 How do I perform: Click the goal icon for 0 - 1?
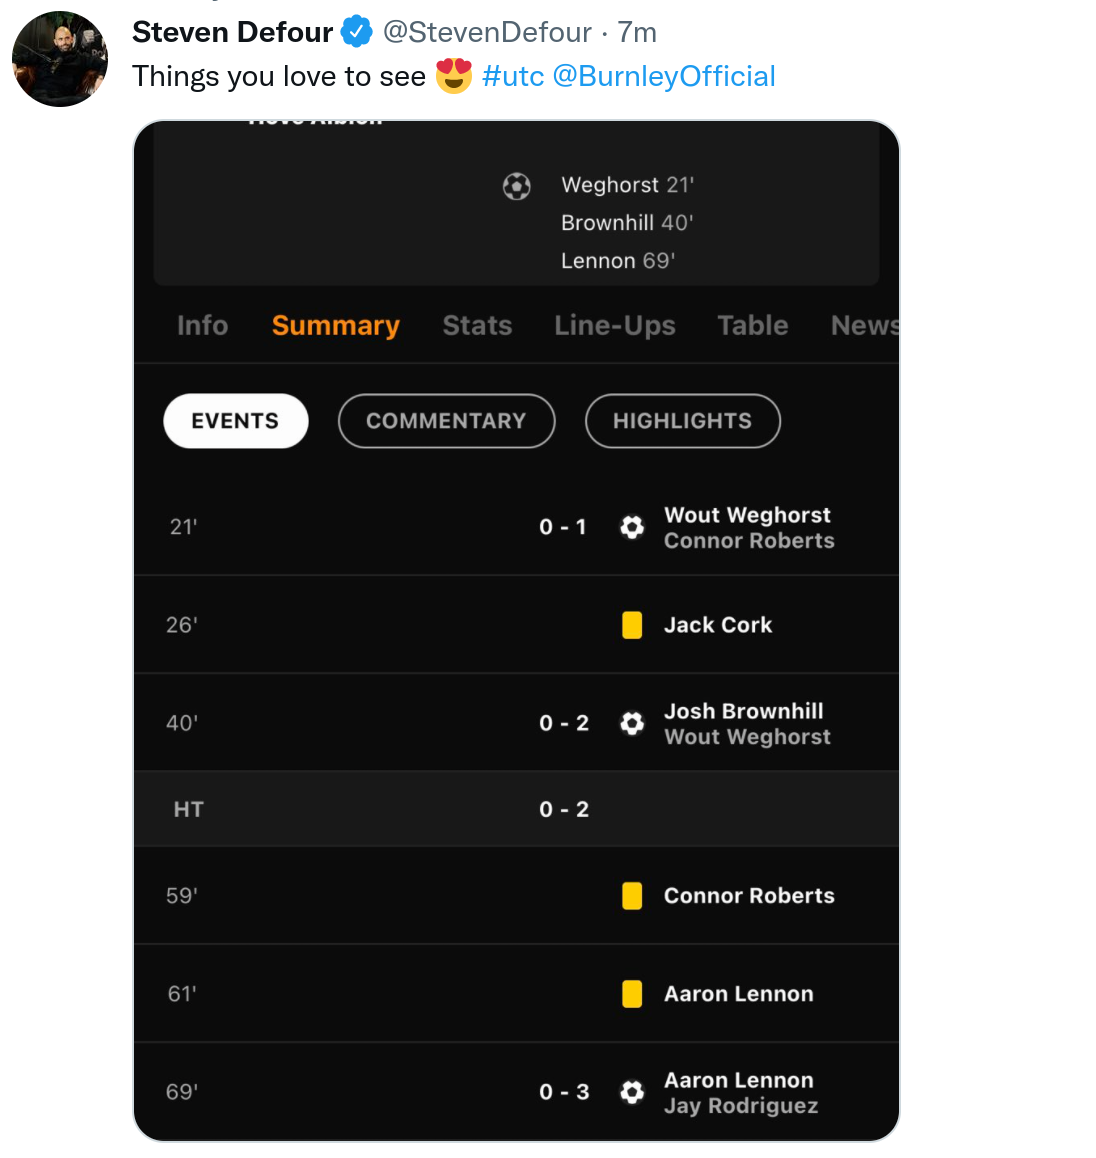(632, 527)
